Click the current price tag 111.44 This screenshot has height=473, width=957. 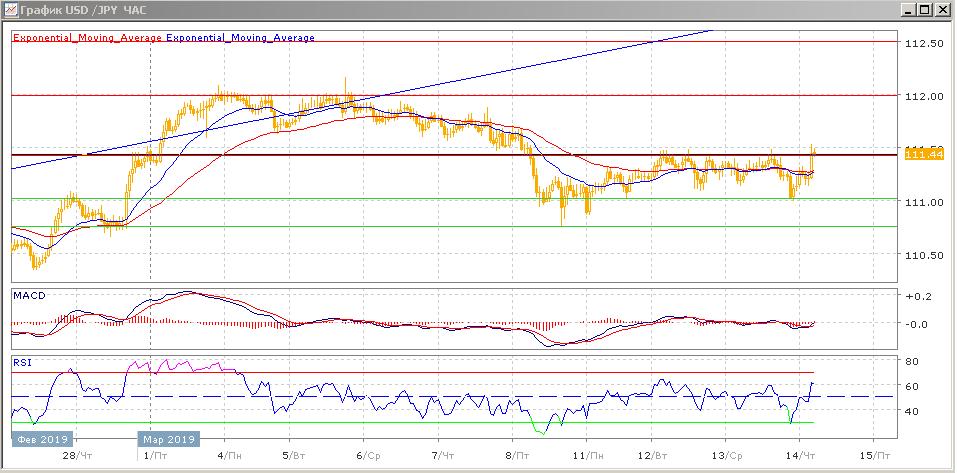tap(923, 153)
